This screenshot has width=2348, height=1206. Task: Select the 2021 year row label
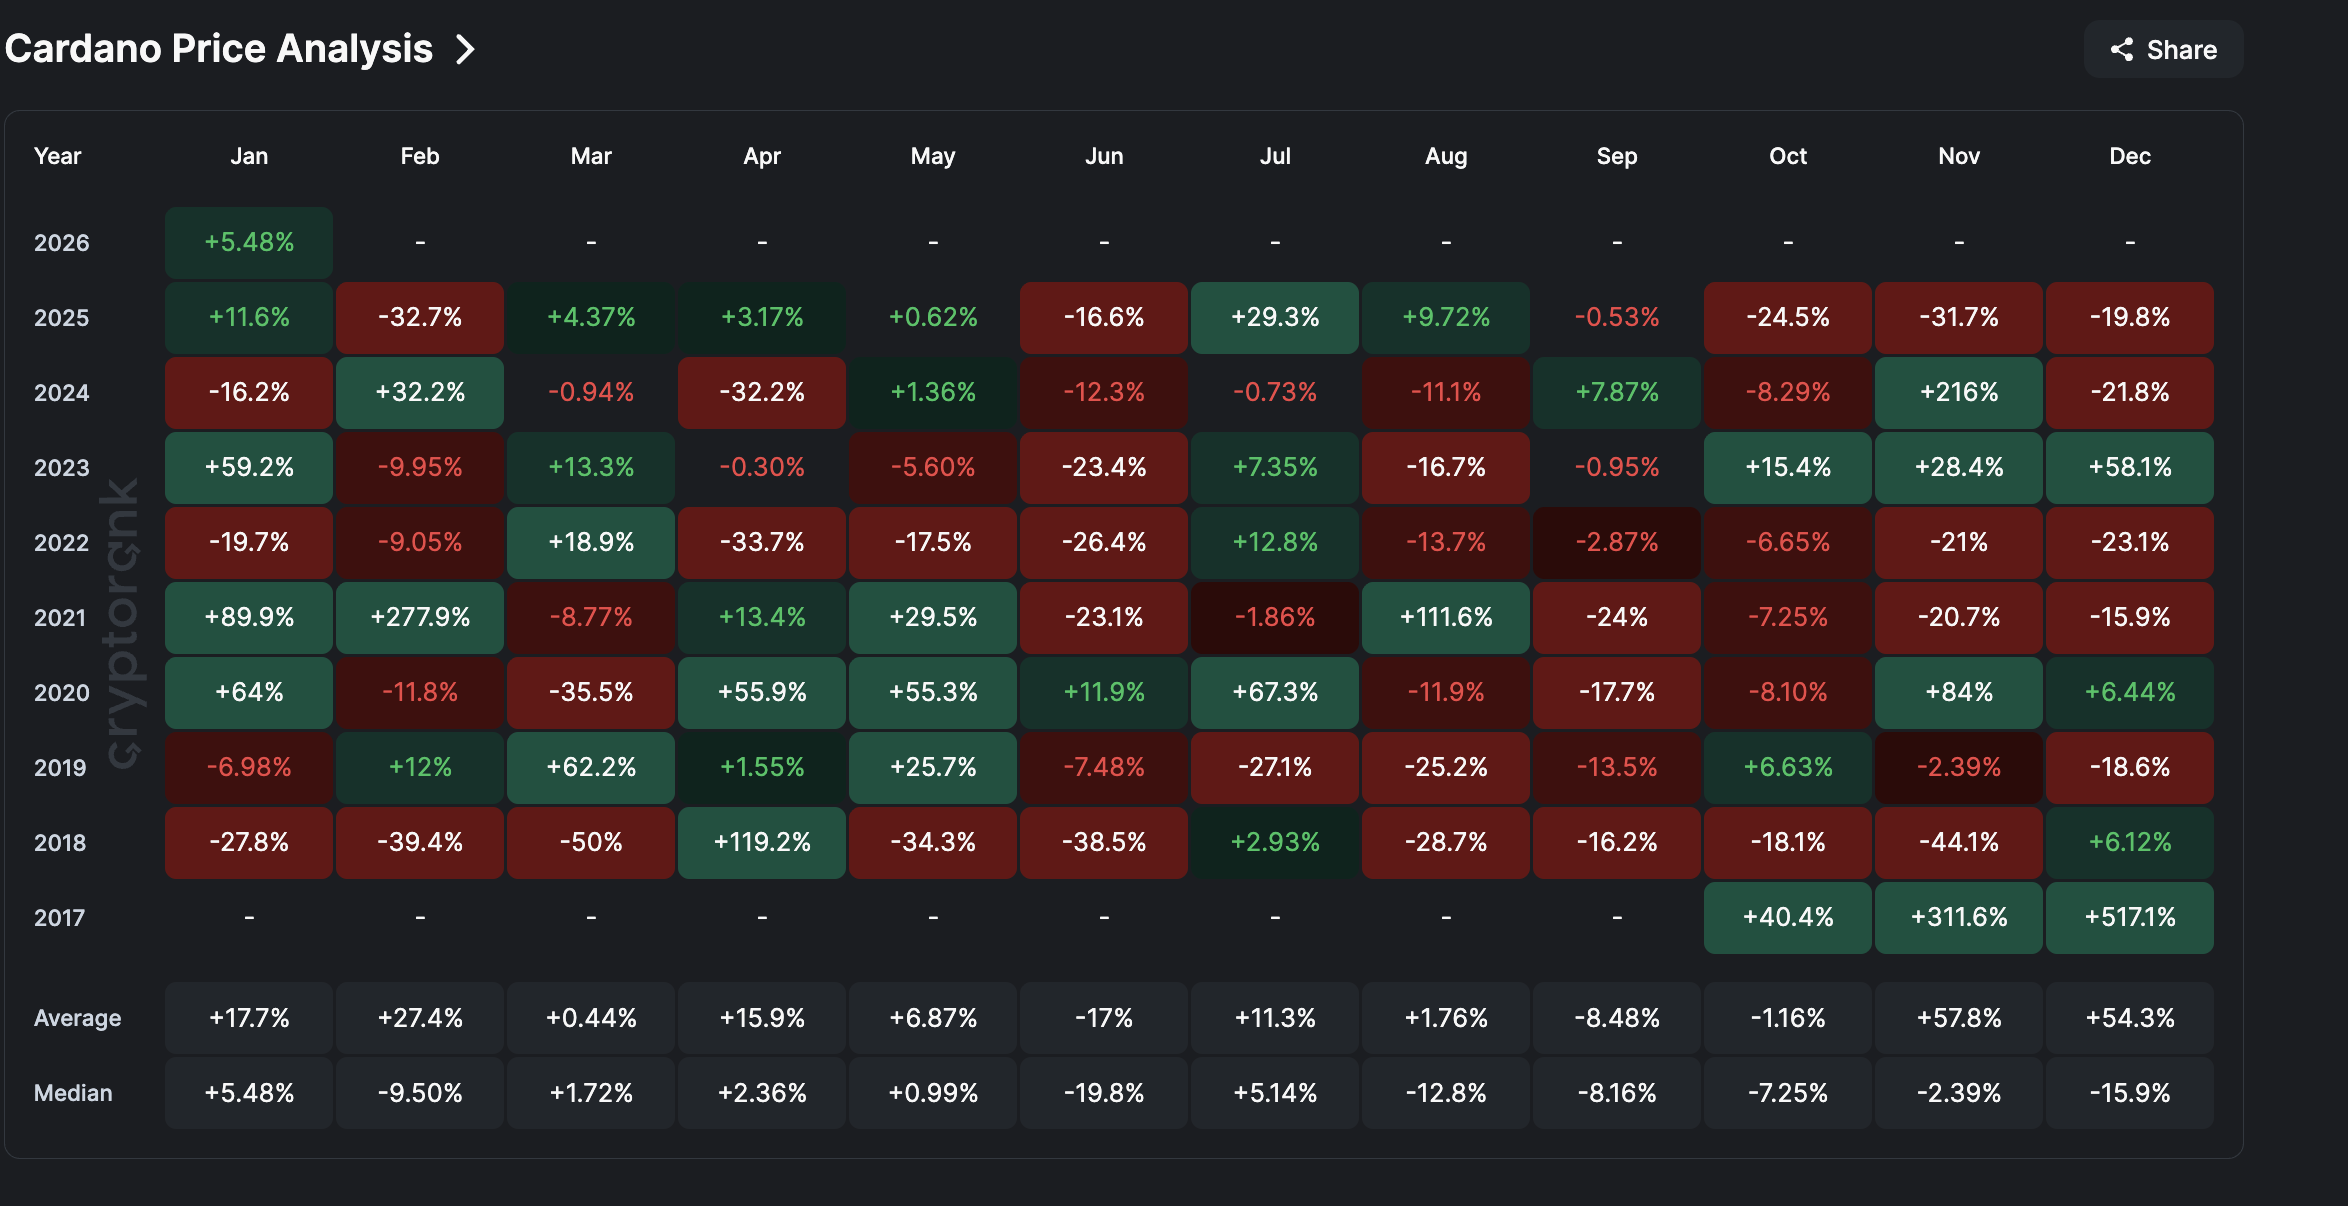click(x=60, y=617)
